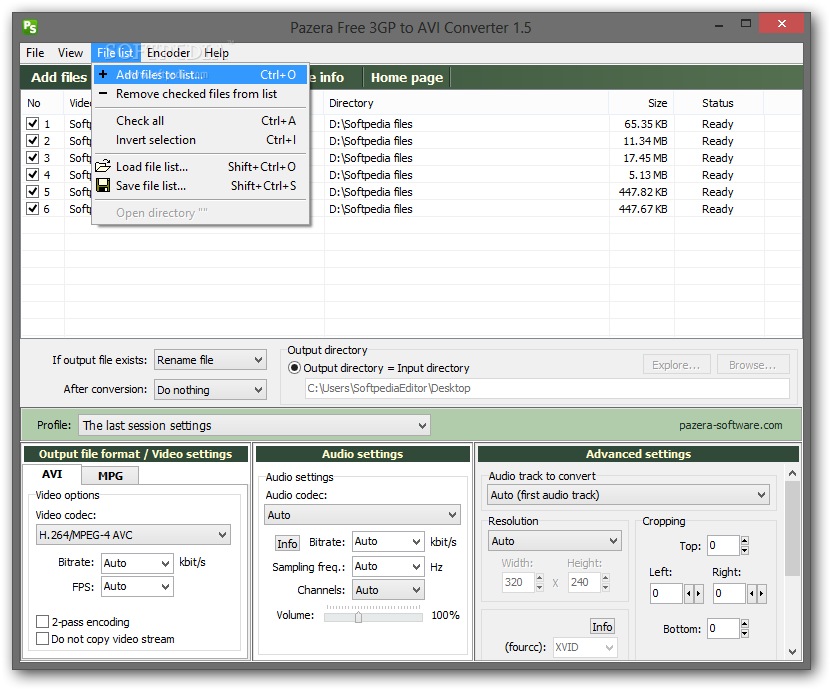Switch to the MPG tab
This screenshot has height=690, width=831.
[110, 475]
